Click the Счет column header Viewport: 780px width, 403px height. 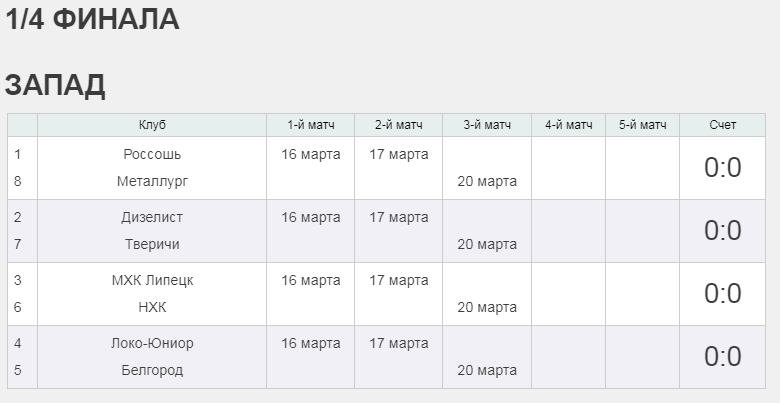[723, 125]
